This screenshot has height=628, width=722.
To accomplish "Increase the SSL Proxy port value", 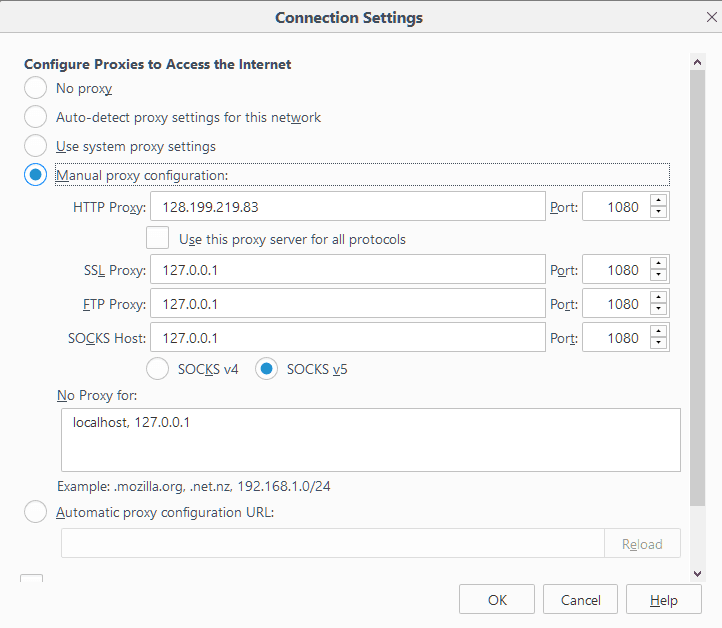I will click(x=658, y=263).
